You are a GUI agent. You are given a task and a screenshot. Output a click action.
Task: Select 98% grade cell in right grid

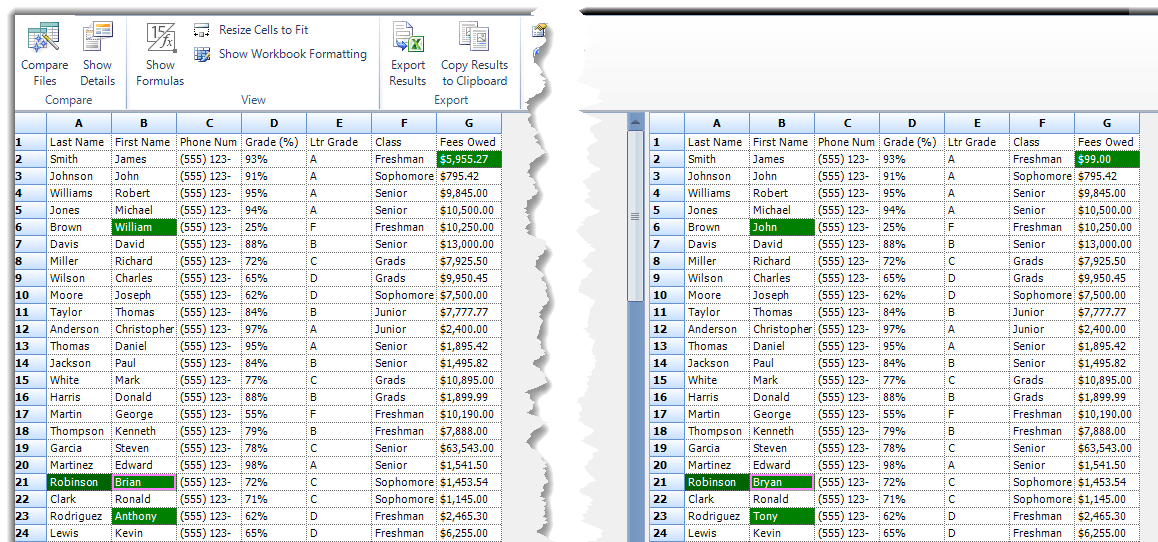(x=912, y=465)
